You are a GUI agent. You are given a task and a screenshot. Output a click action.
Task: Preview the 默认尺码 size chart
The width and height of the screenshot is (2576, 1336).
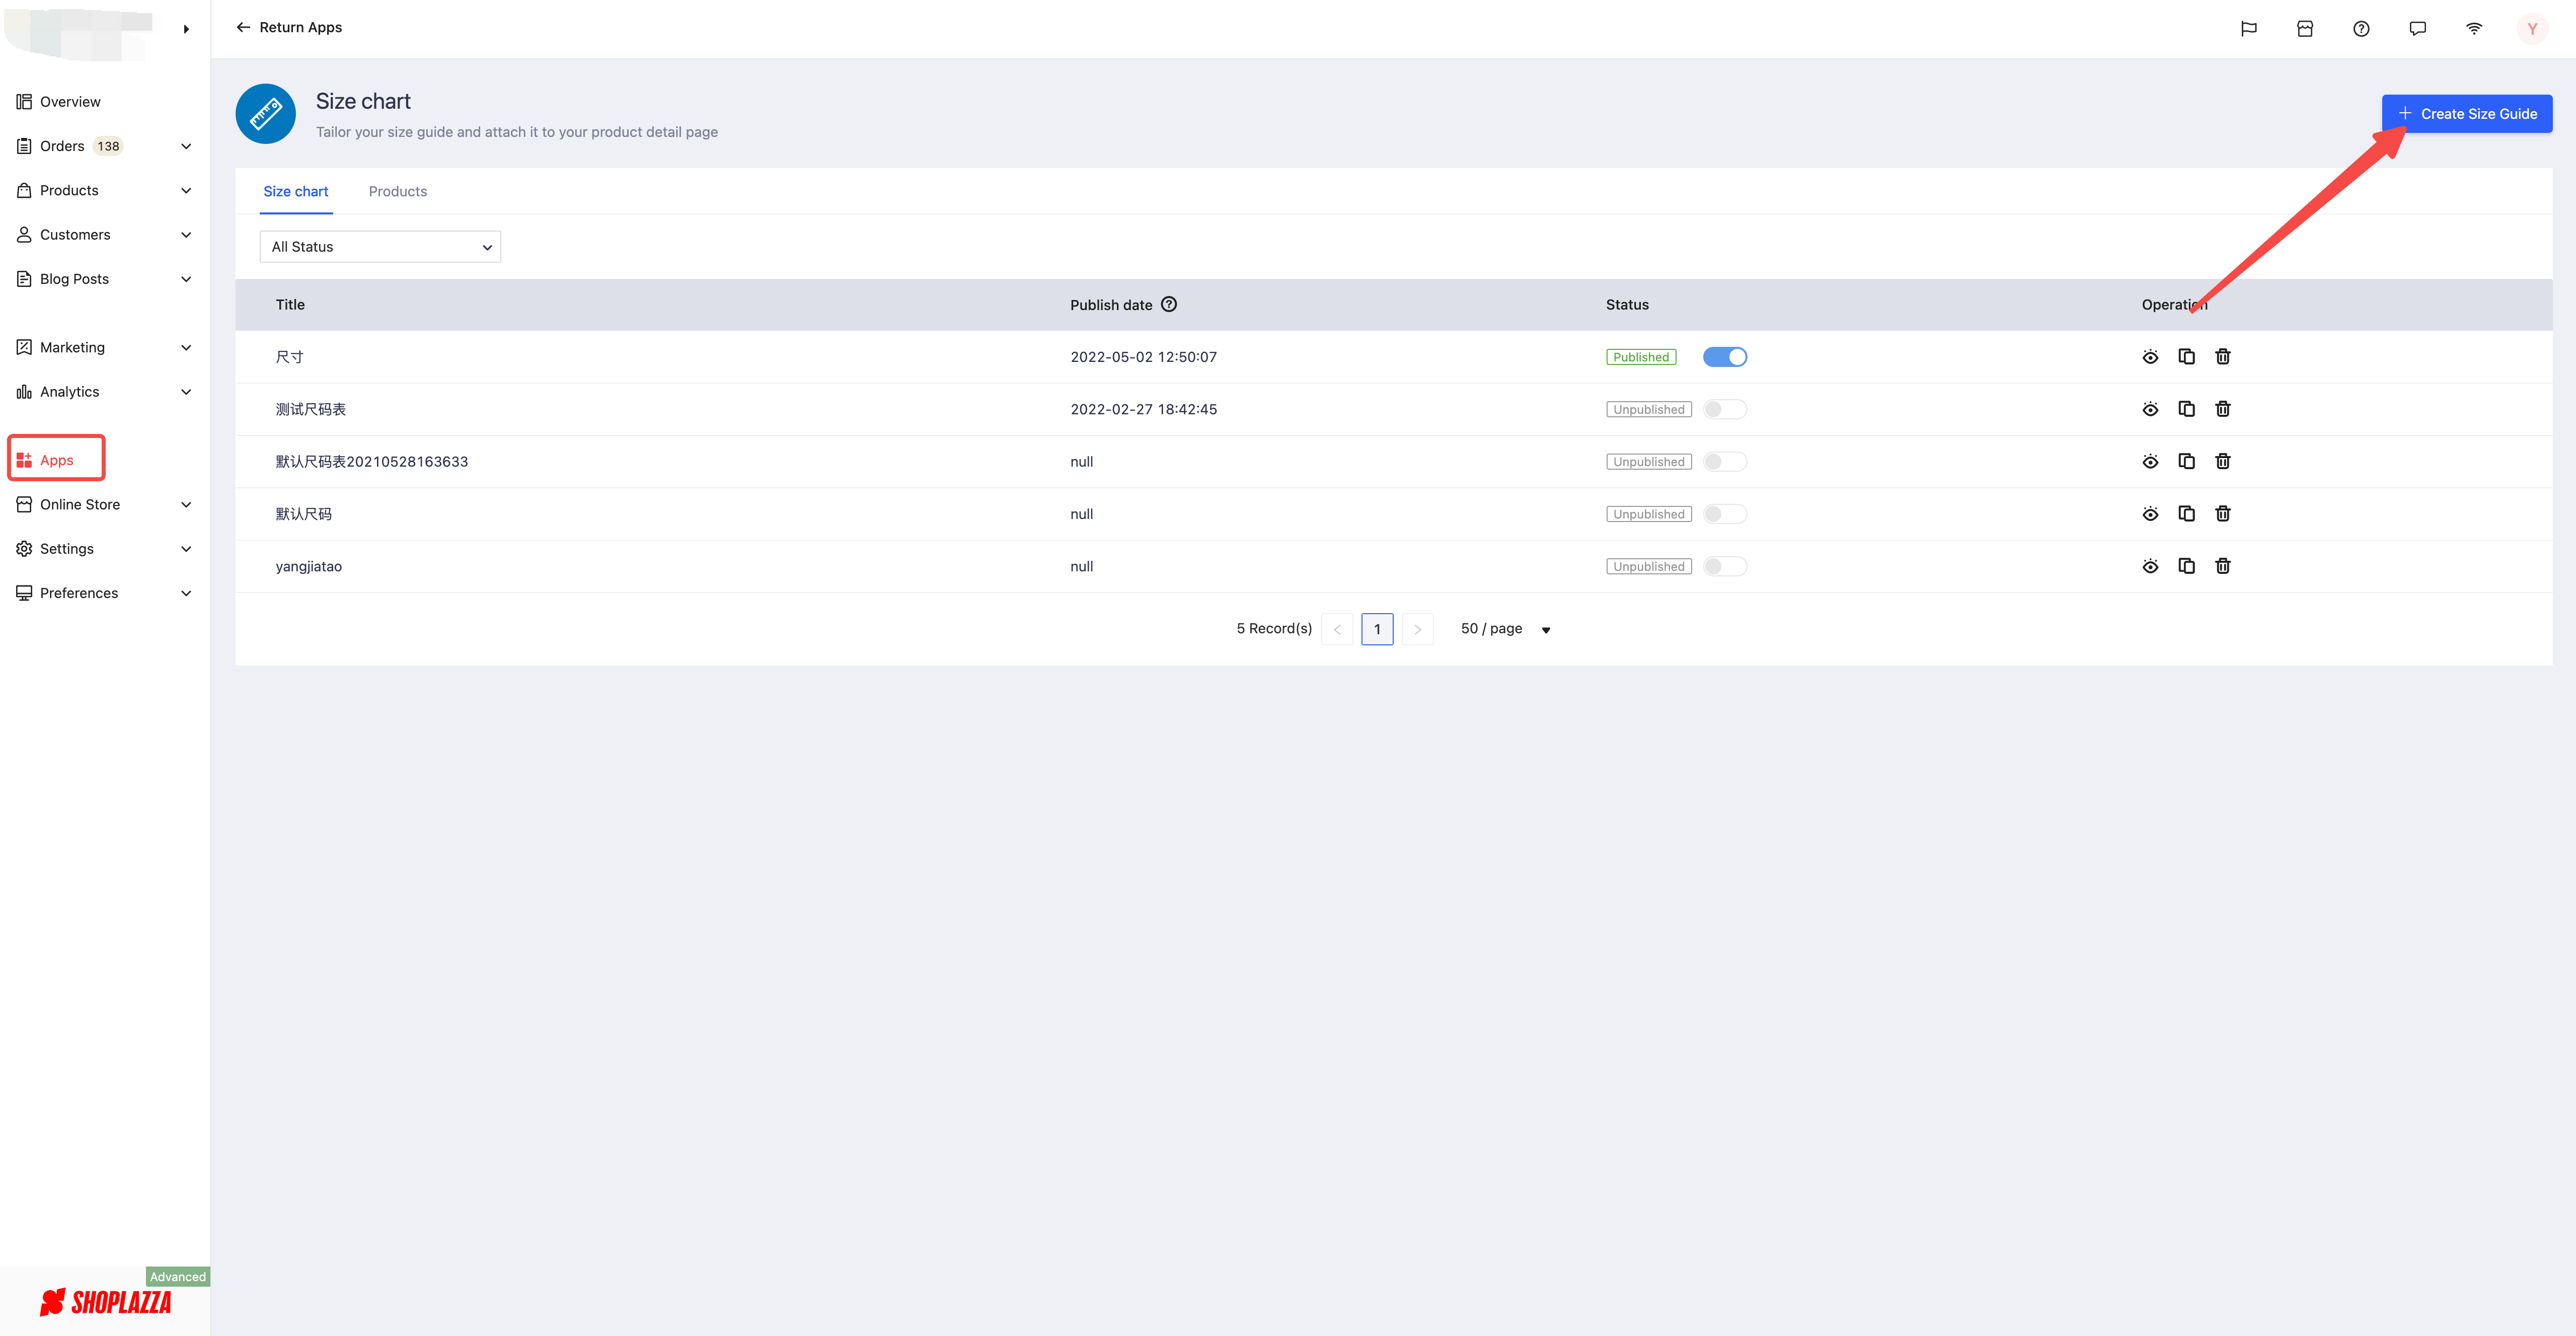(x=2150, y=514)
